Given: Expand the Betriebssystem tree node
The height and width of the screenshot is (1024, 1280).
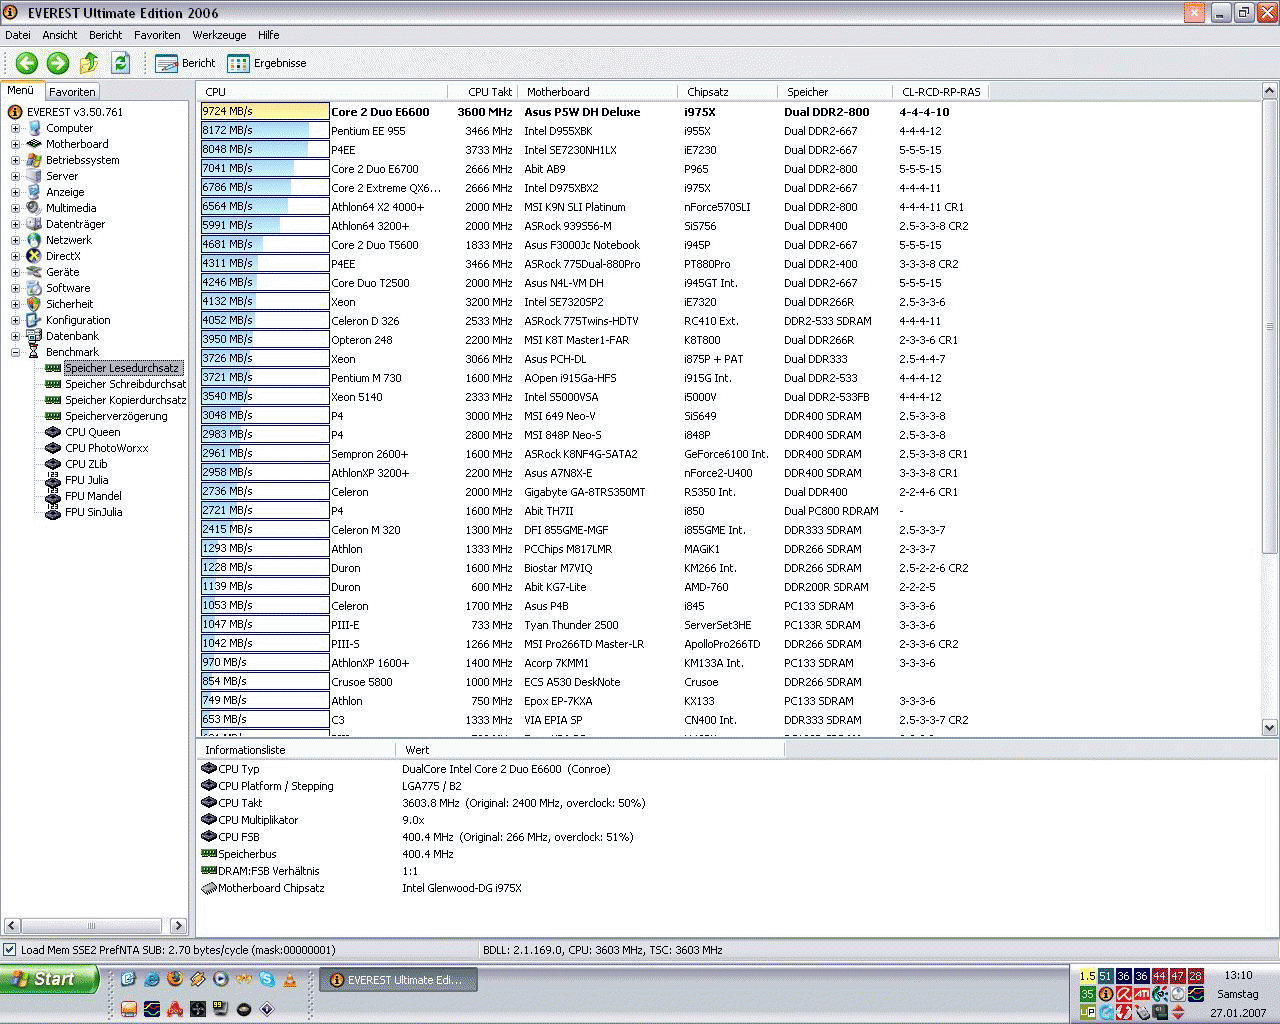Looking at the screenshot, I should click(x=15, y=160).
